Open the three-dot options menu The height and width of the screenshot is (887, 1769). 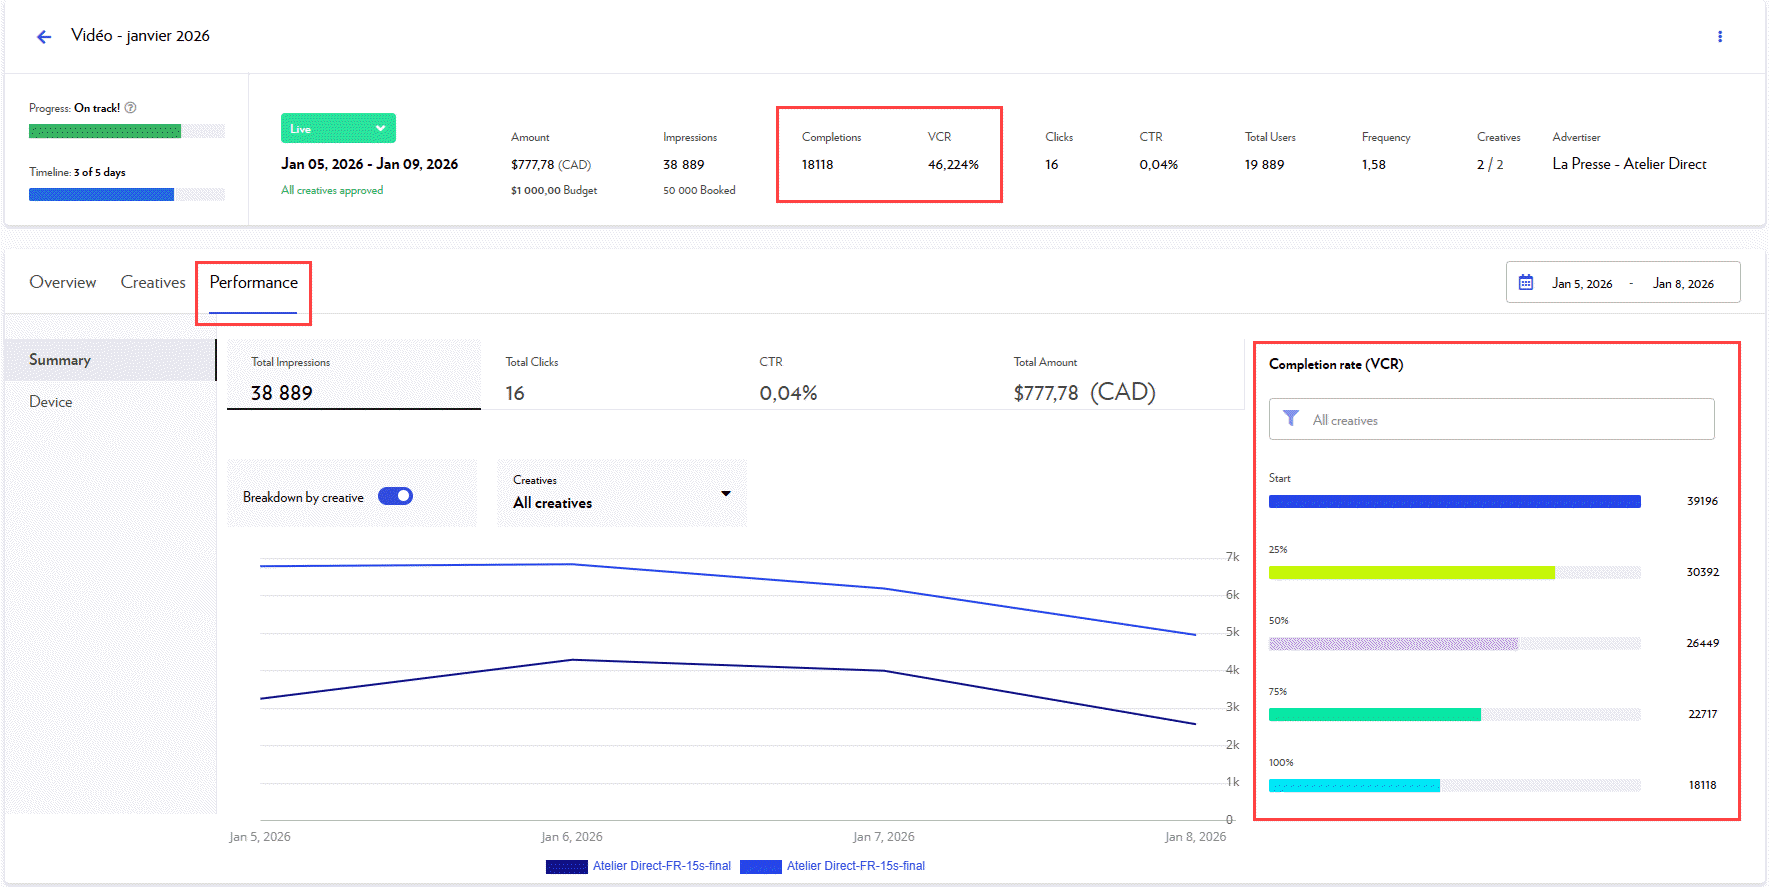1719,37
